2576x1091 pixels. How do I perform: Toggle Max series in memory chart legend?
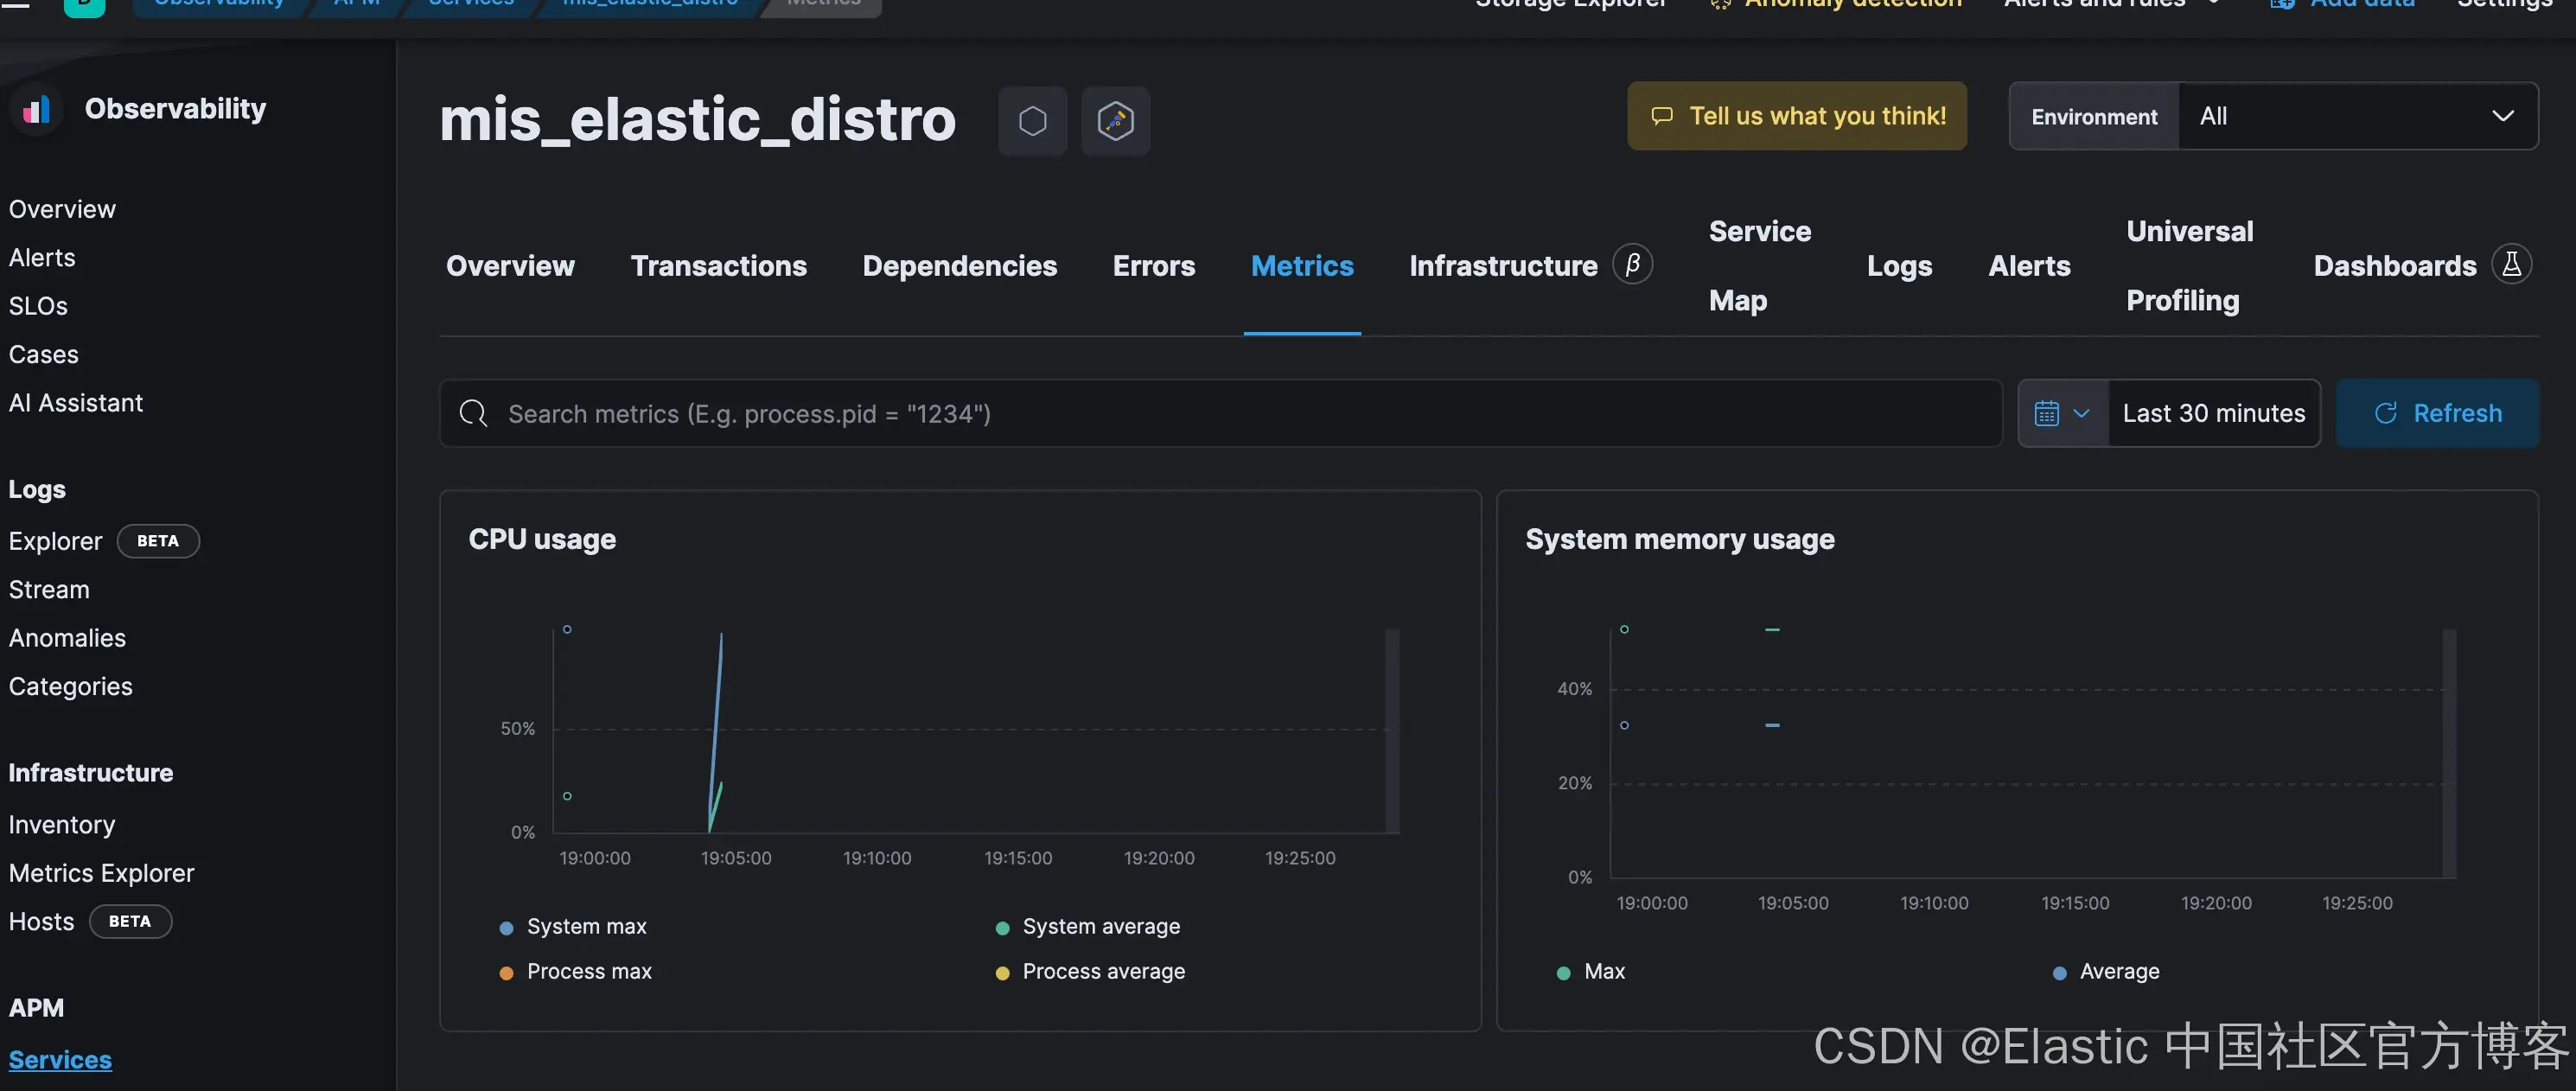[1604, 972]
